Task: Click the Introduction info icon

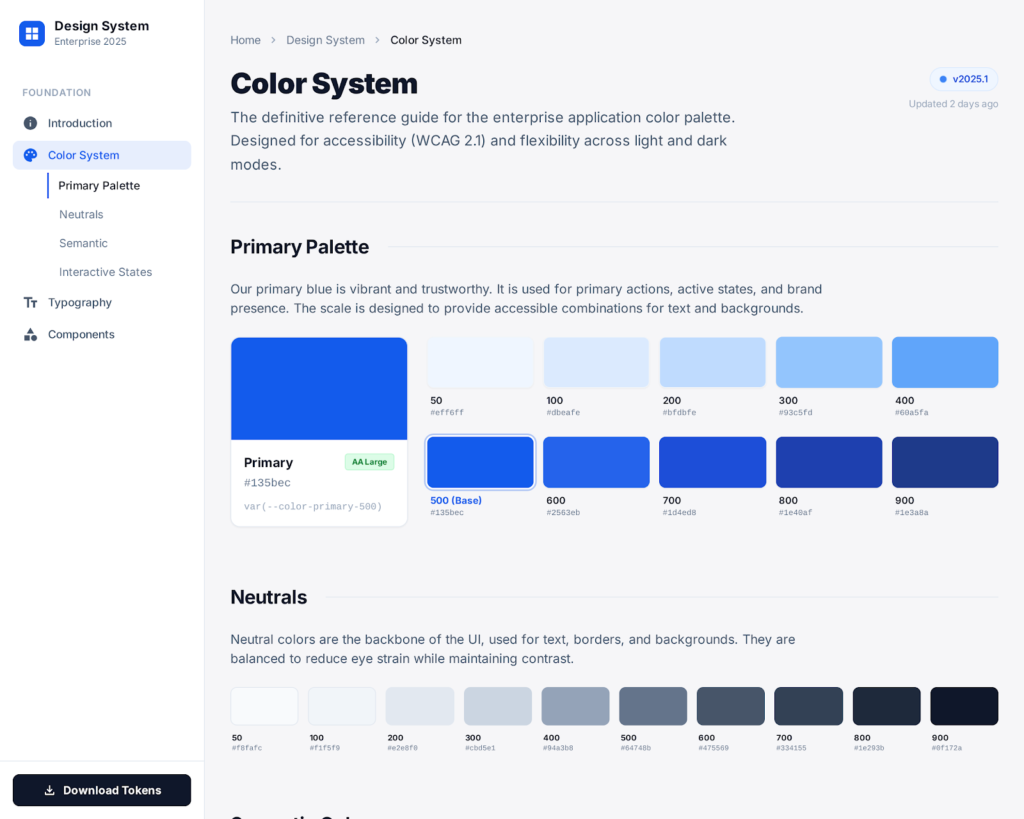Action: [x=31, y=123]
